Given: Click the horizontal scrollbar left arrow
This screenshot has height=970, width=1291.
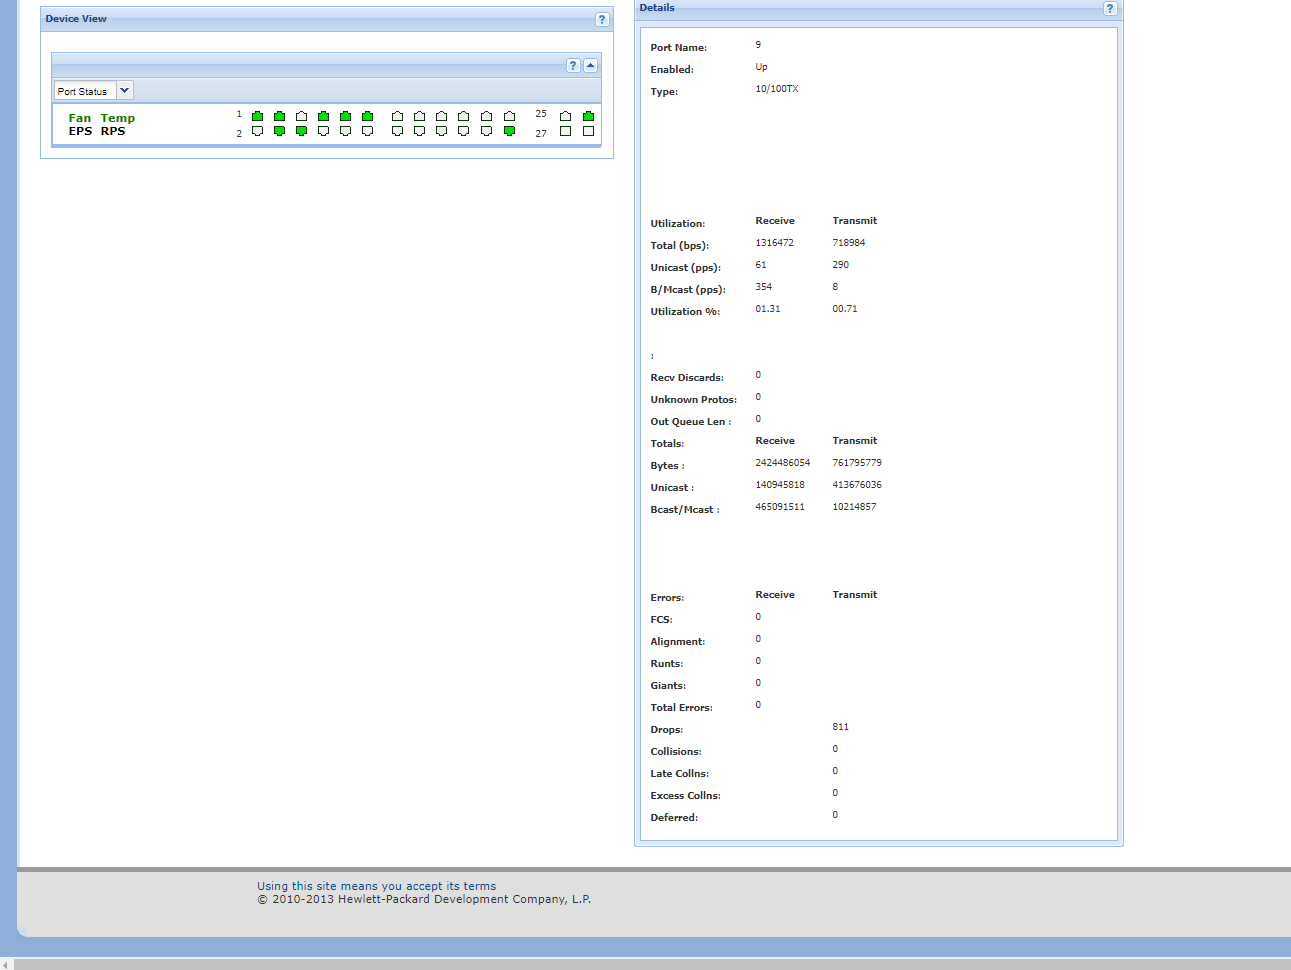Looking at the screenshot, I should tap(6, 964).
